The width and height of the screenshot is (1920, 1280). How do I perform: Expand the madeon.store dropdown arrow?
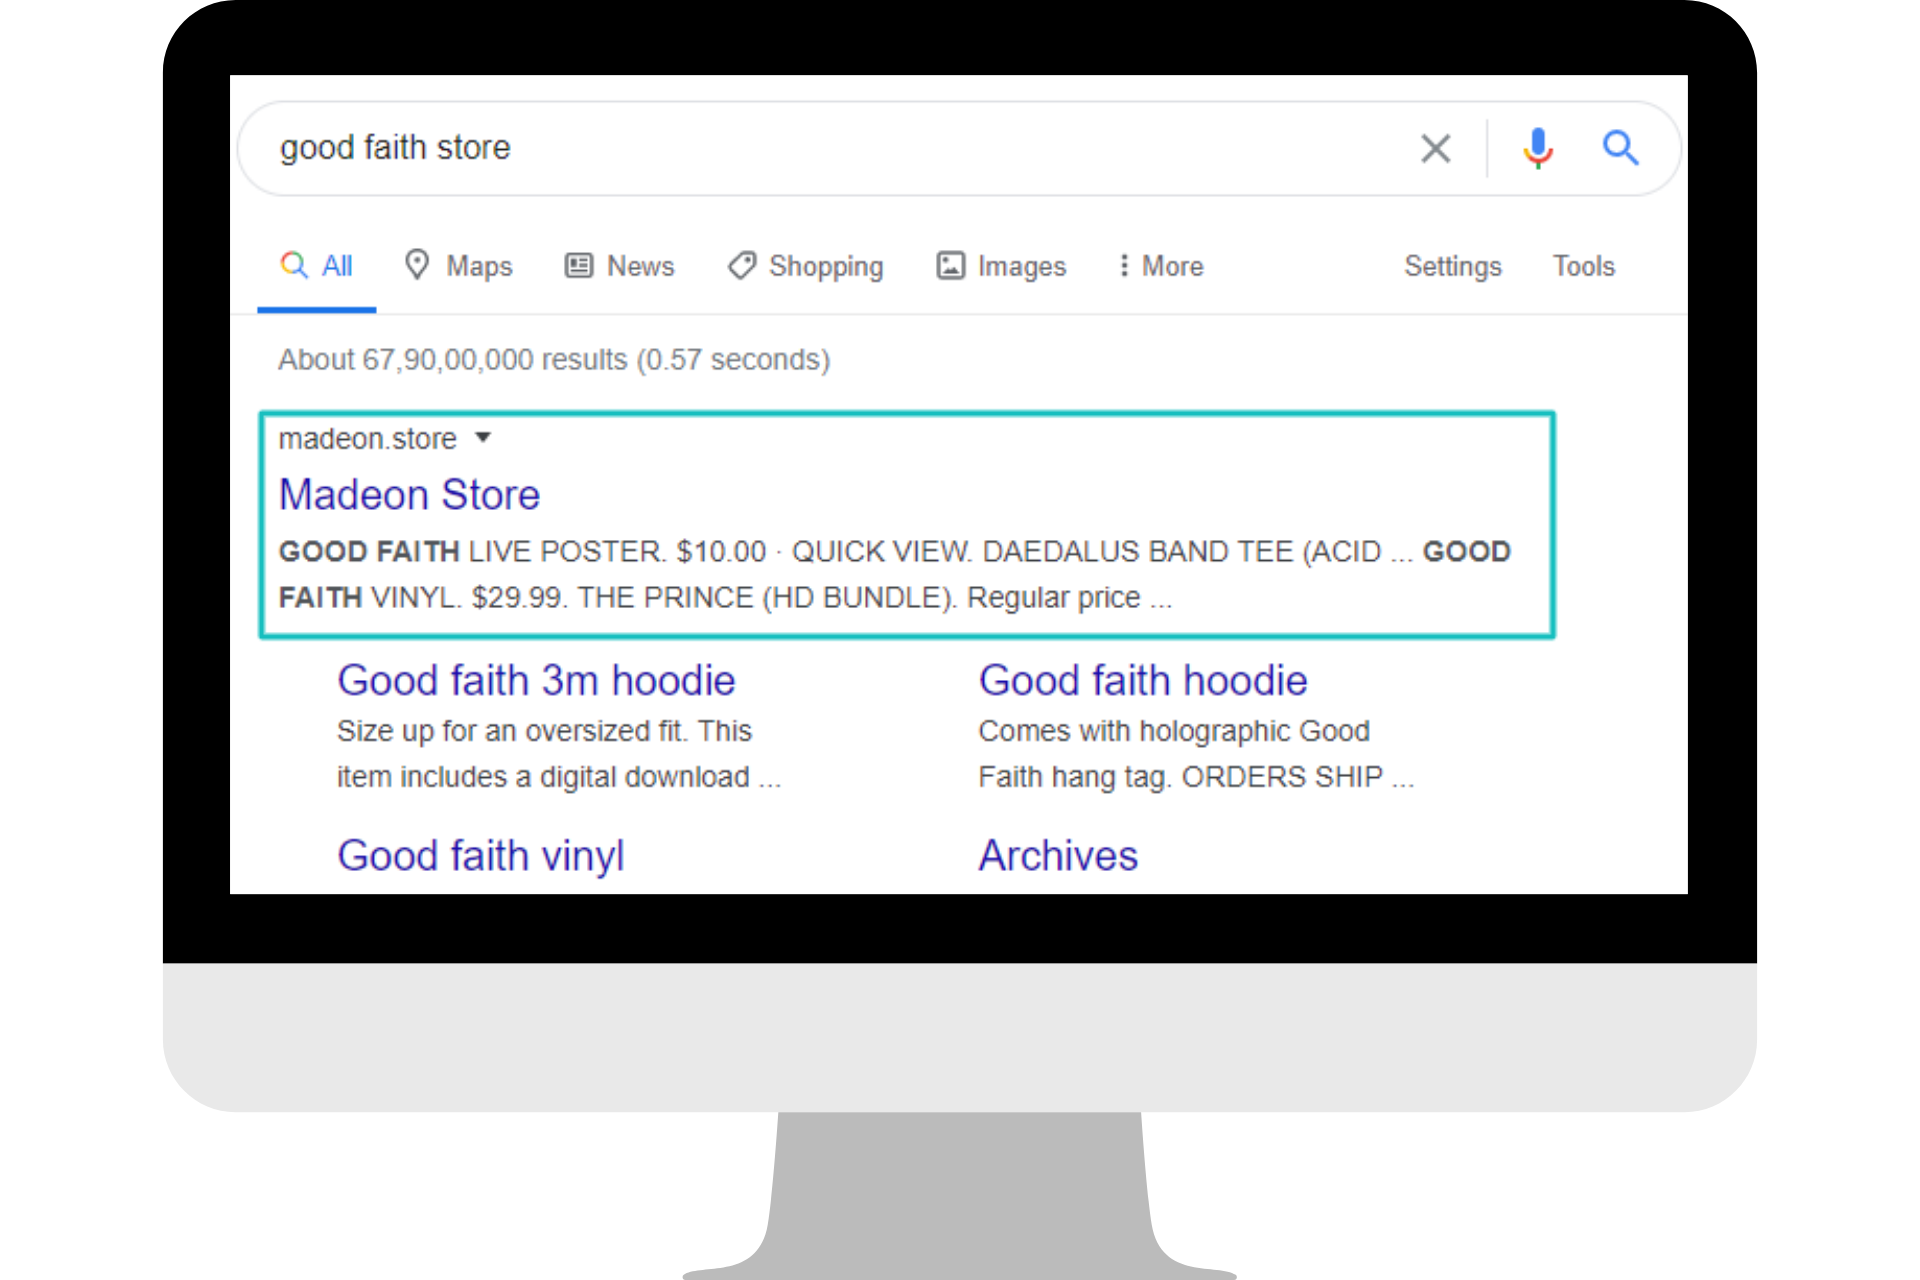483,438
